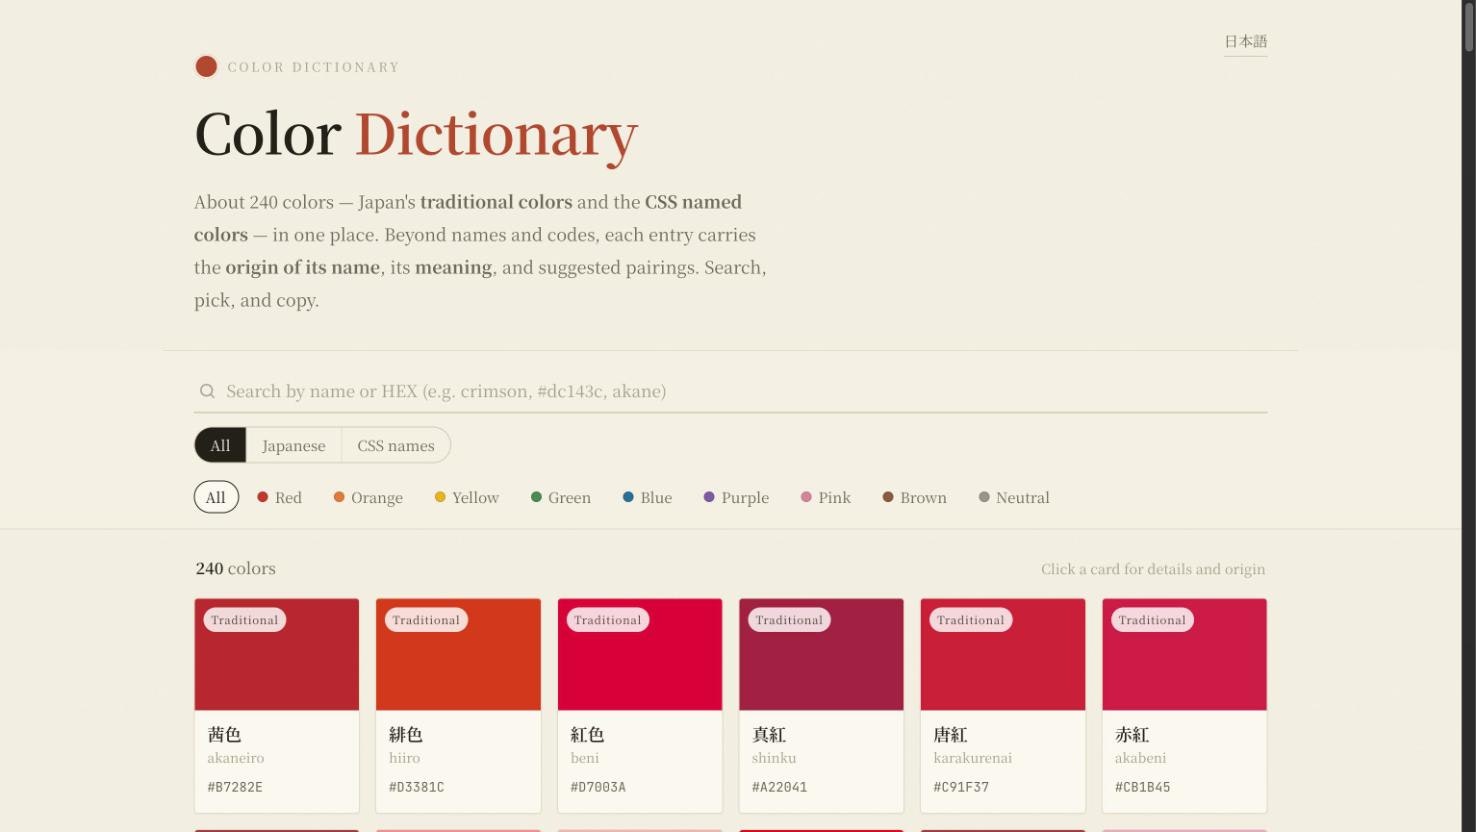Filter colors by Yellow
This screenshot has width=1476, height=832.
[467, 498]
